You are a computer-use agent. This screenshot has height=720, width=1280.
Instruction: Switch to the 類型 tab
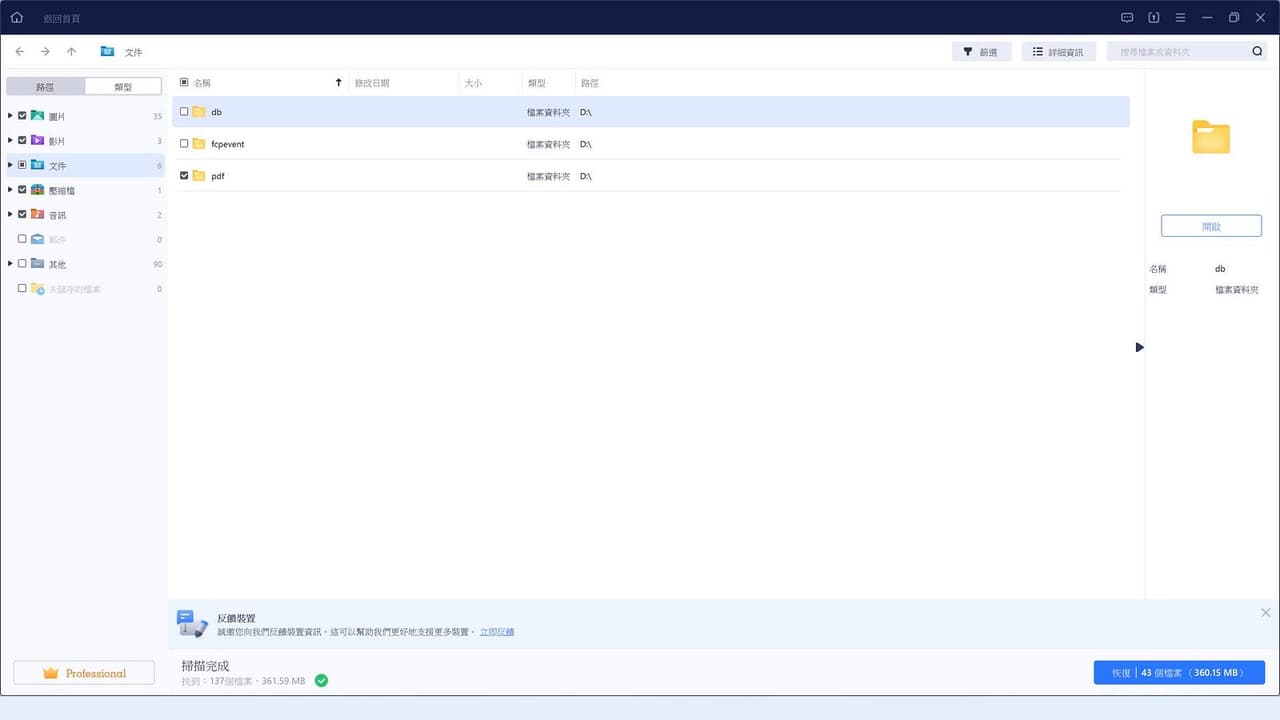point(123,87)
